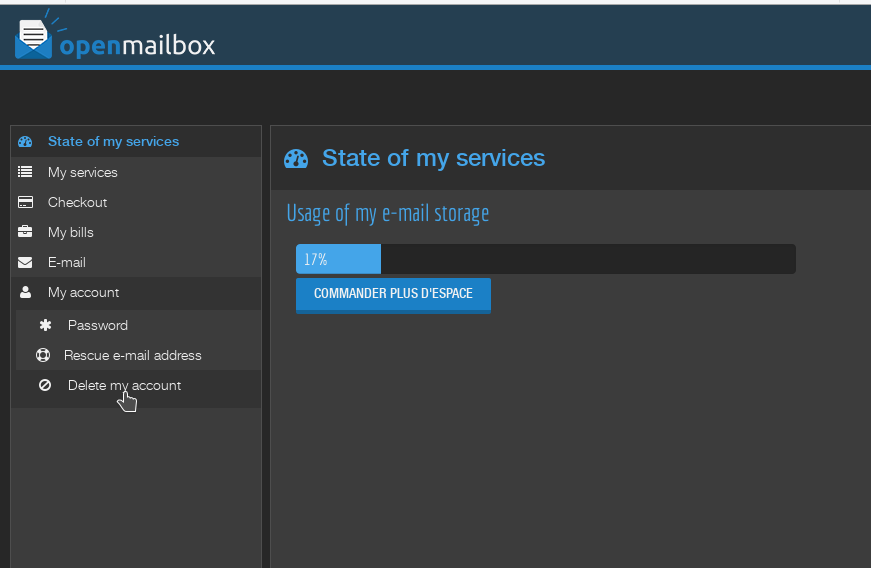Image resolution: width=871 pixels, height=568 pixels.
Task: Click the briefcase icon beside My bills
Action: coord(25,232)
